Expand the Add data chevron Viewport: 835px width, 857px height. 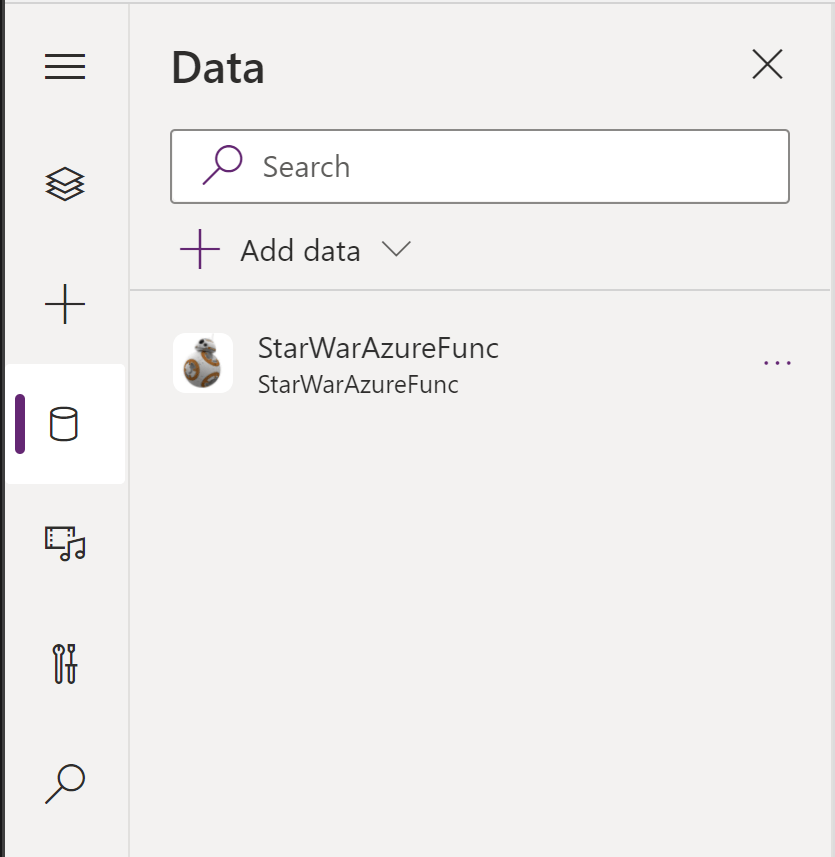[x=396, y=249]
